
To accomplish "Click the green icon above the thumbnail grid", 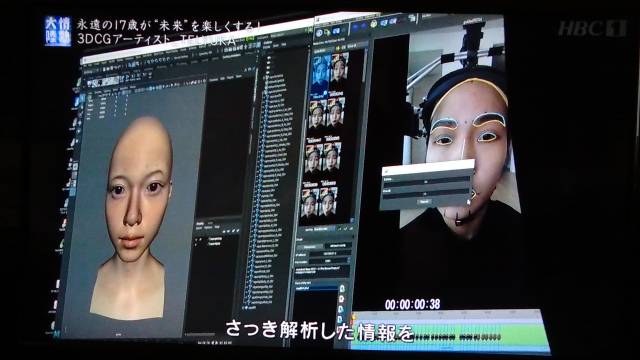I will 338,49.
